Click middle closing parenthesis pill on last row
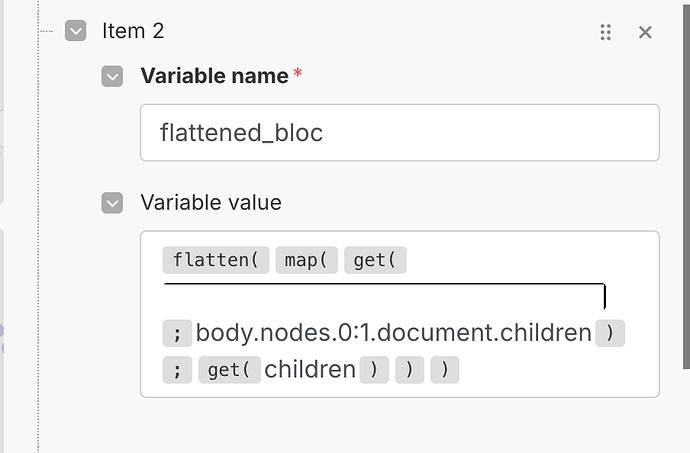The image size is (690, 453). click(x=409, y=370)
